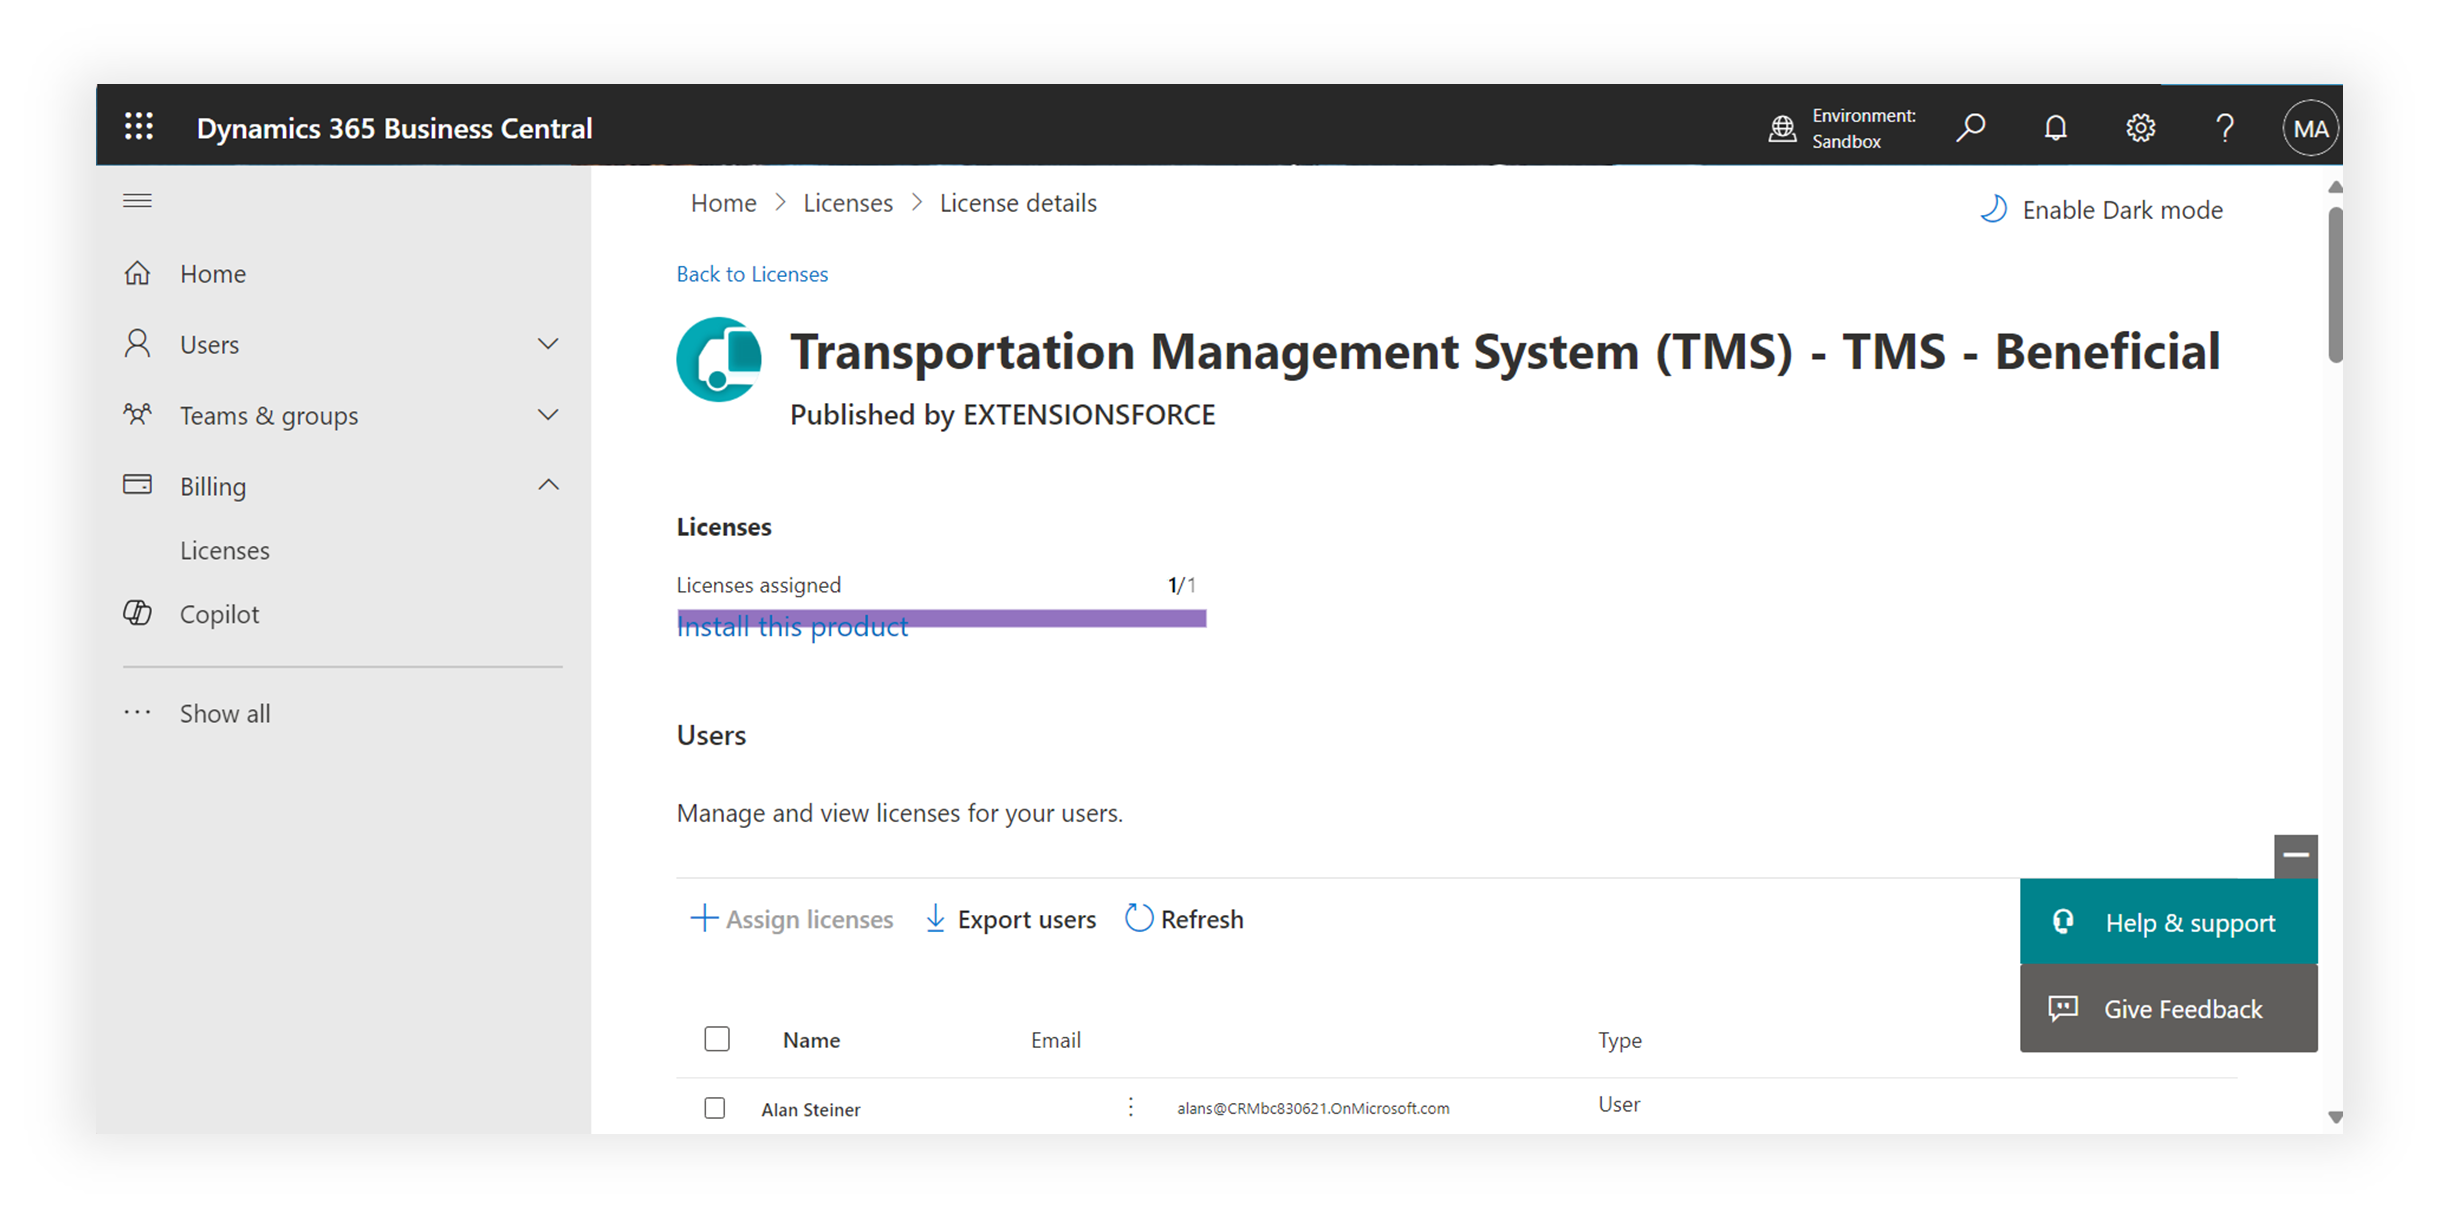2439x1218 pixels.
Task: Open the search icon in the top bar
Action: [x=1971, y=127]
